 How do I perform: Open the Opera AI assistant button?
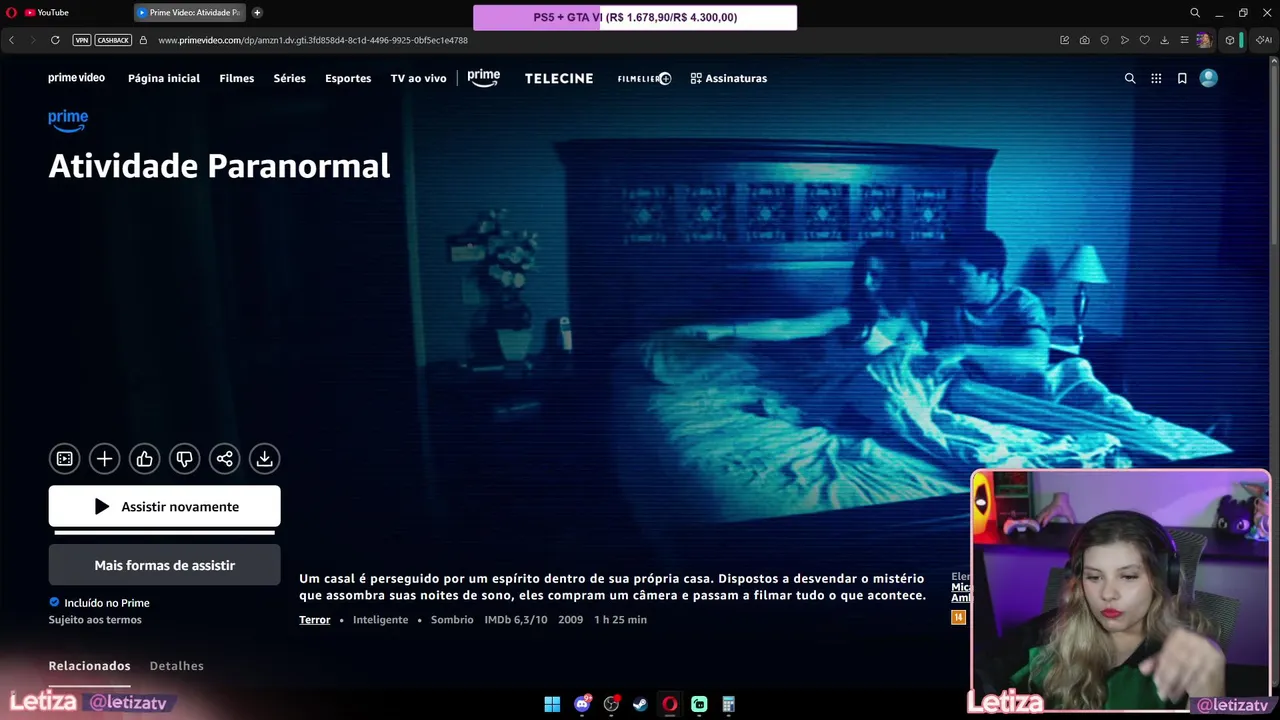[1263, 40]
